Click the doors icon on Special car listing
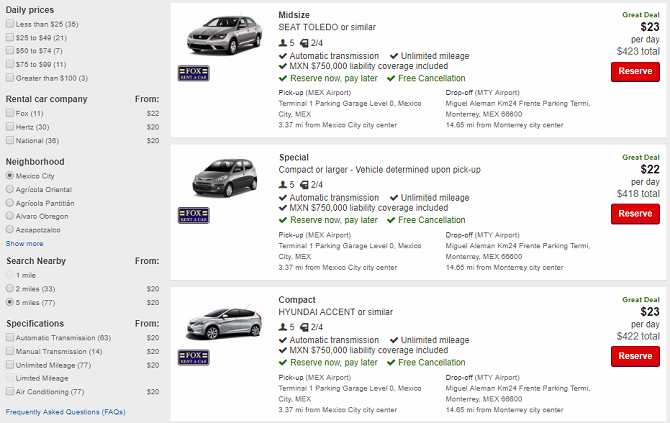The image size is (670, 423). [x=302, y=185]
